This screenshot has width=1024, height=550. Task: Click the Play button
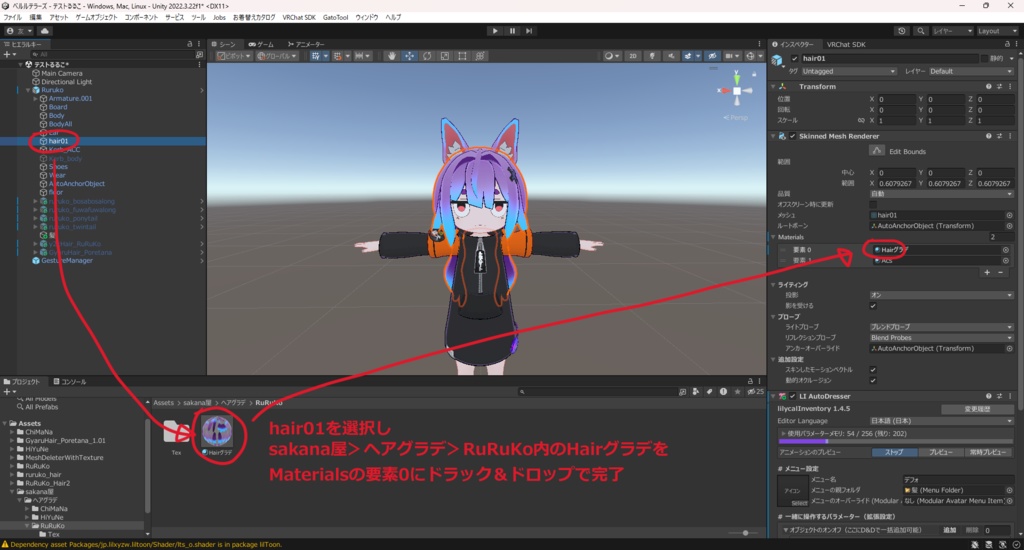coord(495,31)
